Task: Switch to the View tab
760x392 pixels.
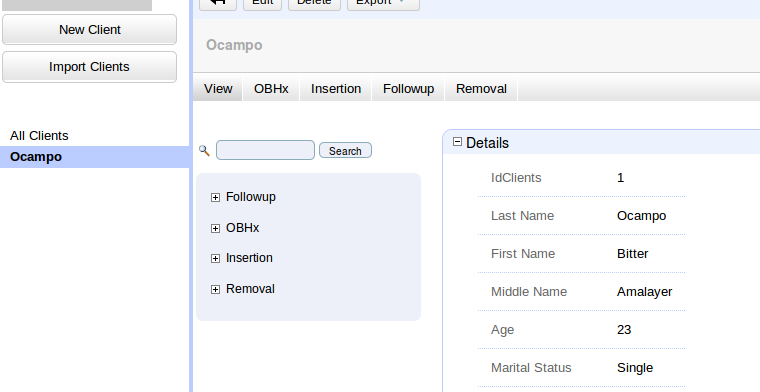Action: click(218, 89)
